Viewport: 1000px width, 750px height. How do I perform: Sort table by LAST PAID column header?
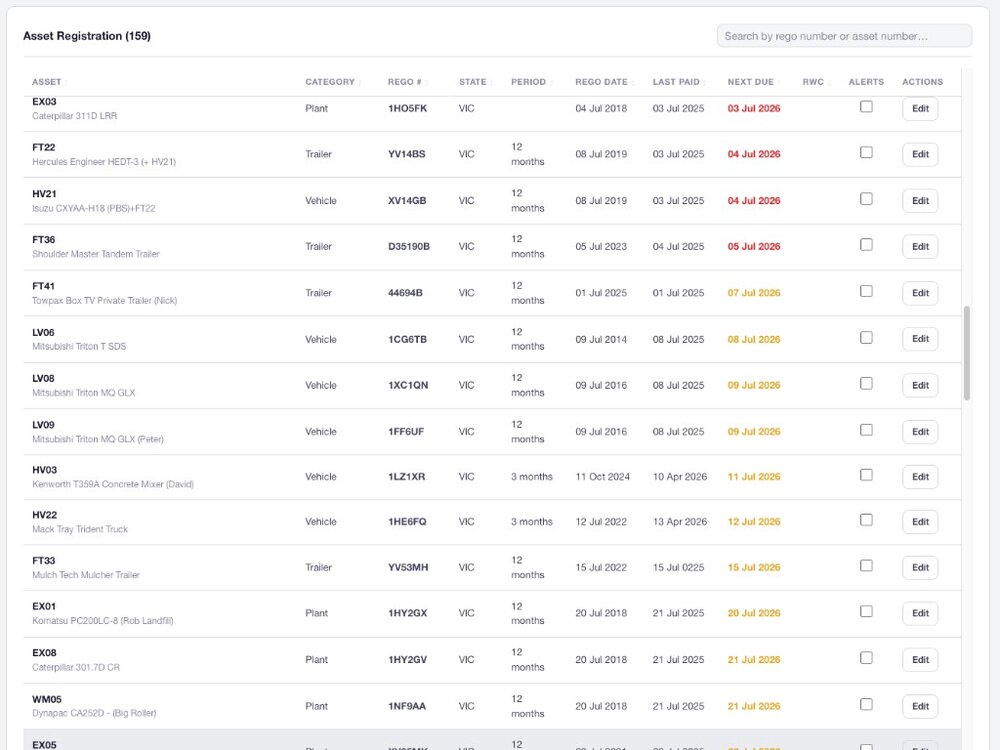[679, 82]
